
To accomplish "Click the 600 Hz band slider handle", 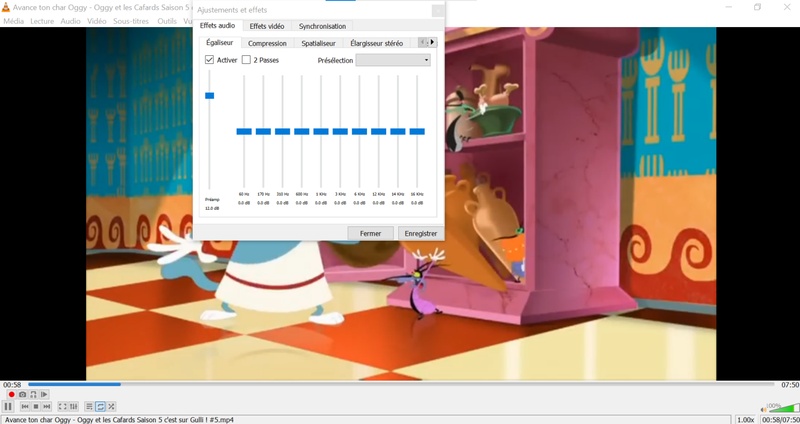I will pyautogui.click(x=302, y=131).
